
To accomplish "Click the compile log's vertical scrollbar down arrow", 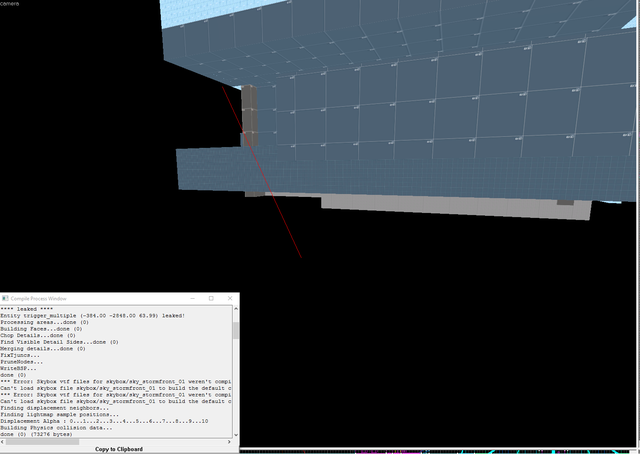I will [236, 435].
